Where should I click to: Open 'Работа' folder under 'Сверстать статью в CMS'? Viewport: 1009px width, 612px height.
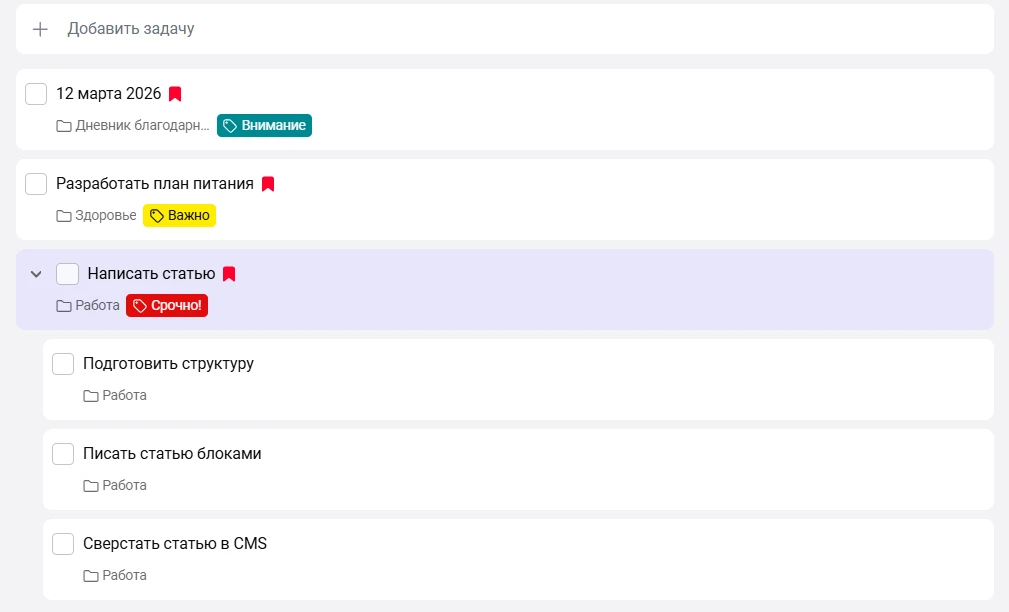click(x=115, y=576)
